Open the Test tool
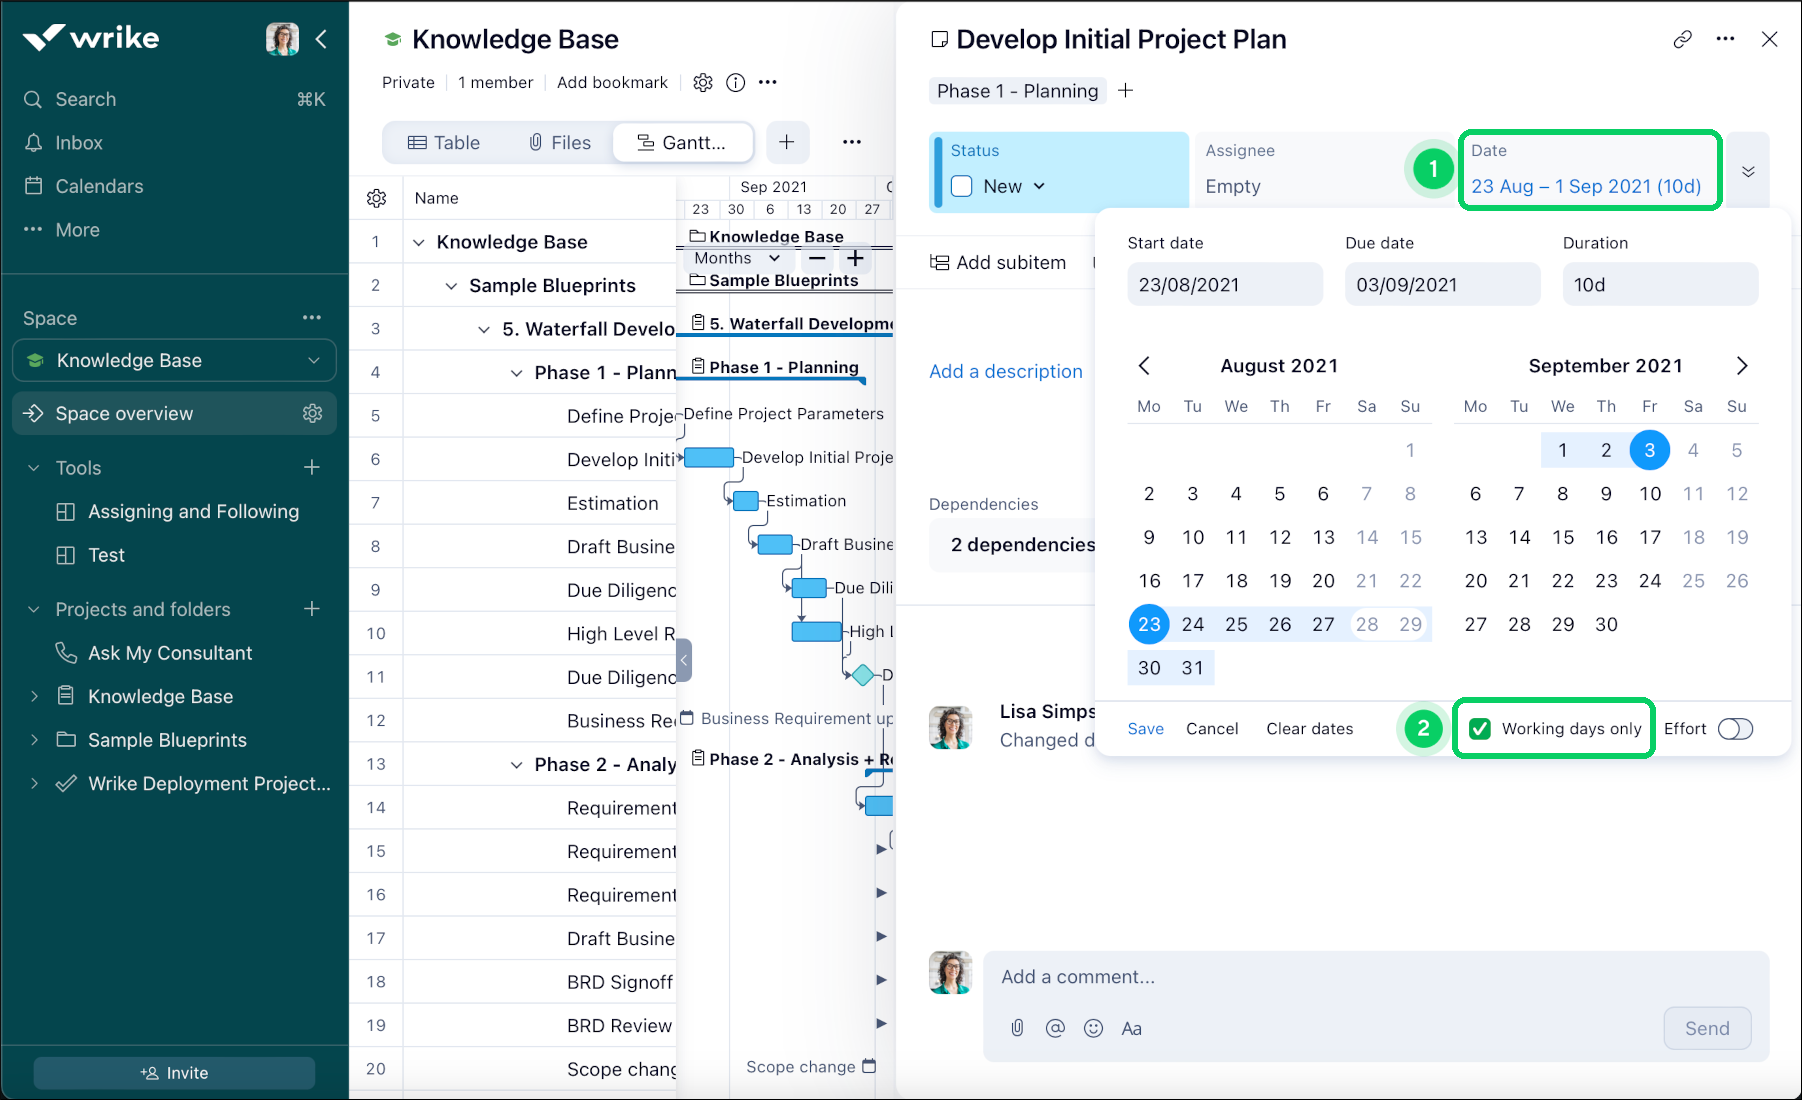1802x1100 pixels. pos(106,555)
